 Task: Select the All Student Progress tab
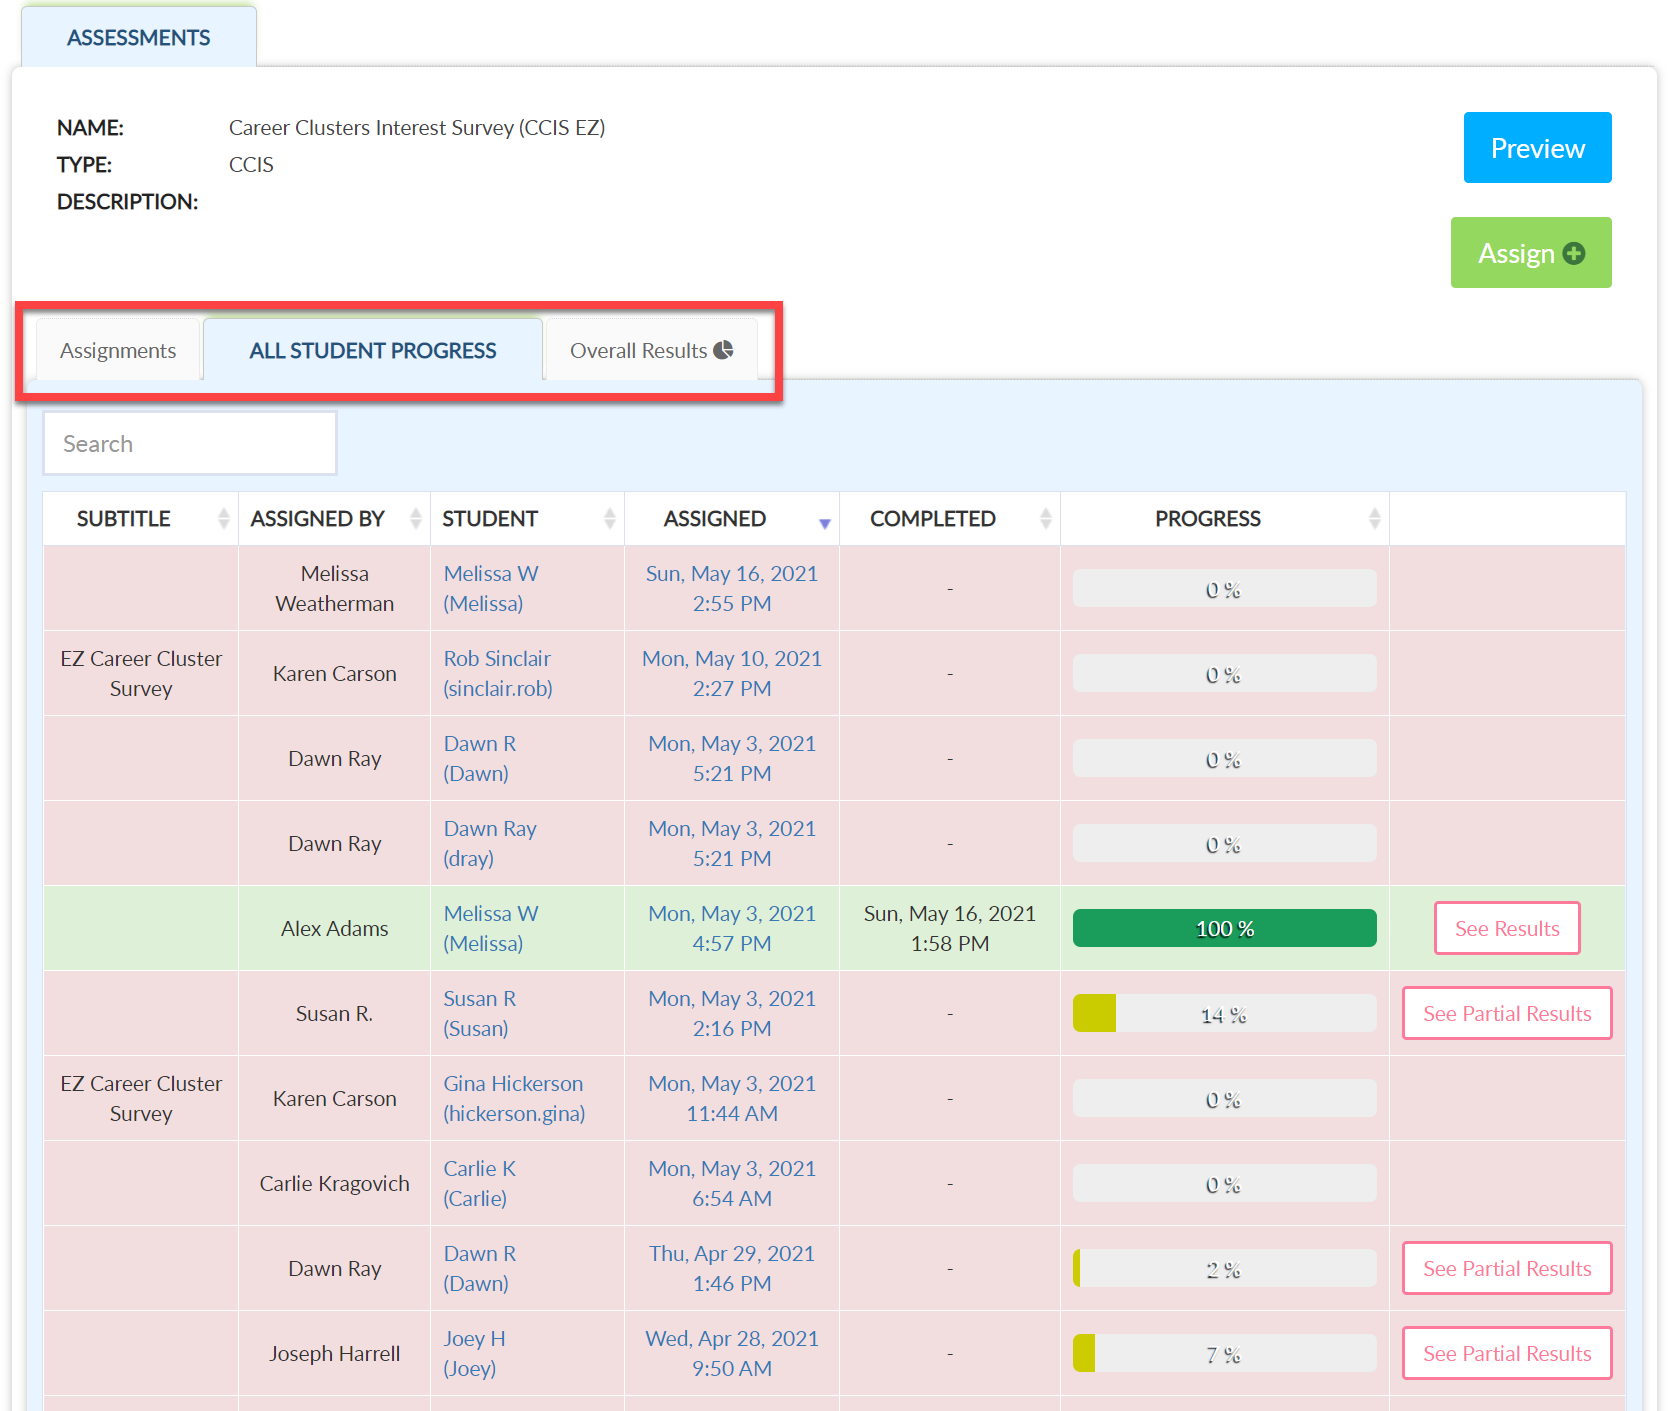[373, 350]
